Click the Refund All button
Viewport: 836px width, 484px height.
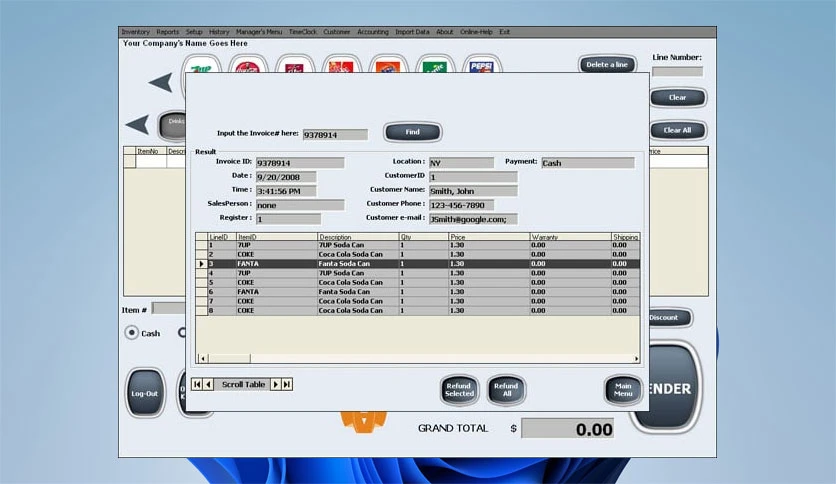click(x=507, y=390)
